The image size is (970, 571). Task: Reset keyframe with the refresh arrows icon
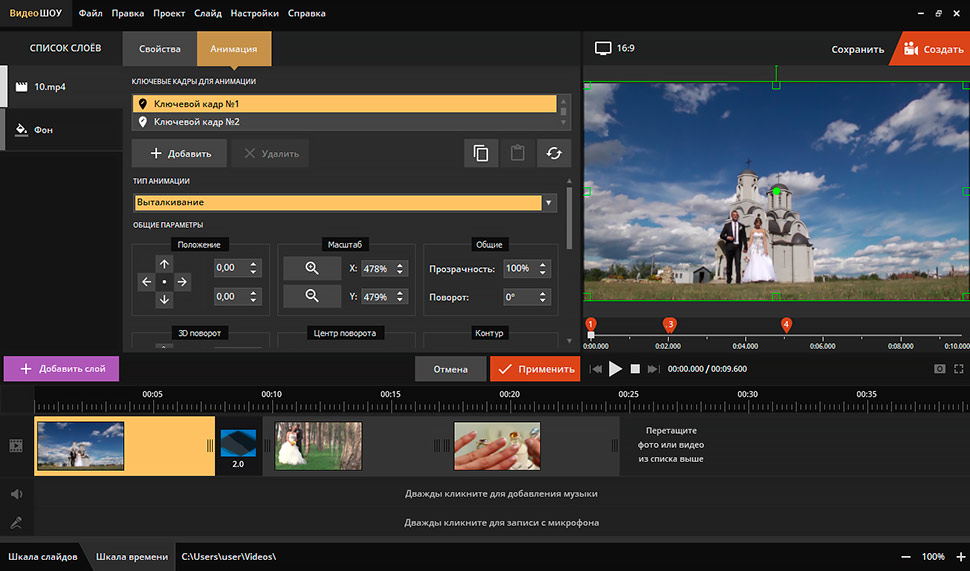tap(554, 153)
